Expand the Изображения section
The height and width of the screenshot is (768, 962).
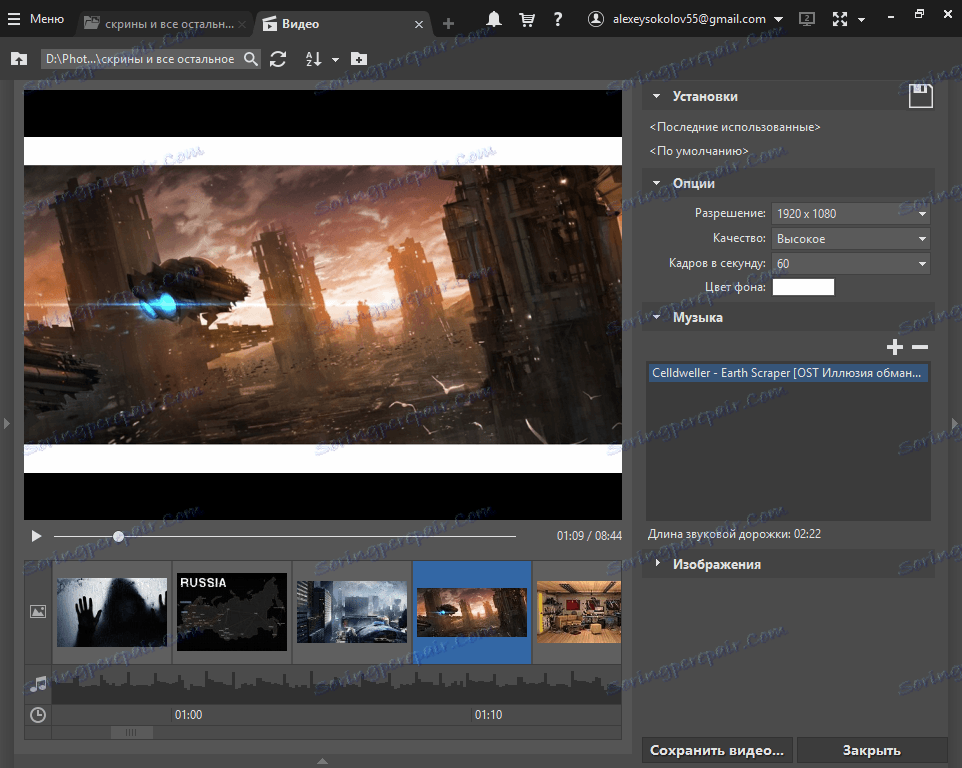[x=716, y=564]
